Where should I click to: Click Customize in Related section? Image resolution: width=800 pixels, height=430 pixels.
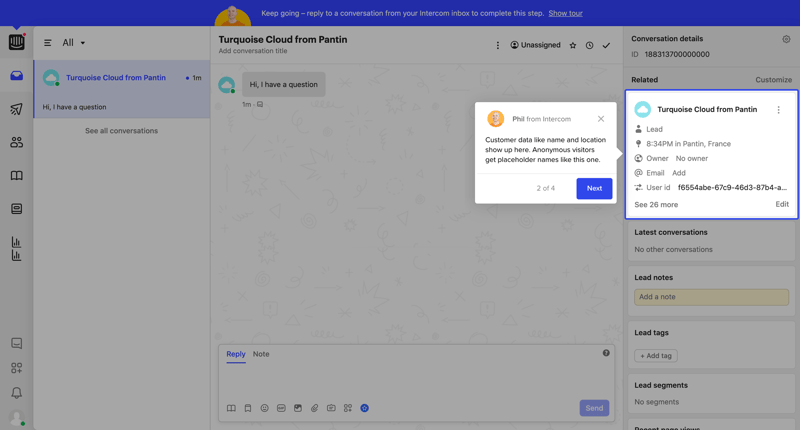pyautogui.click(x=773, y=80)
